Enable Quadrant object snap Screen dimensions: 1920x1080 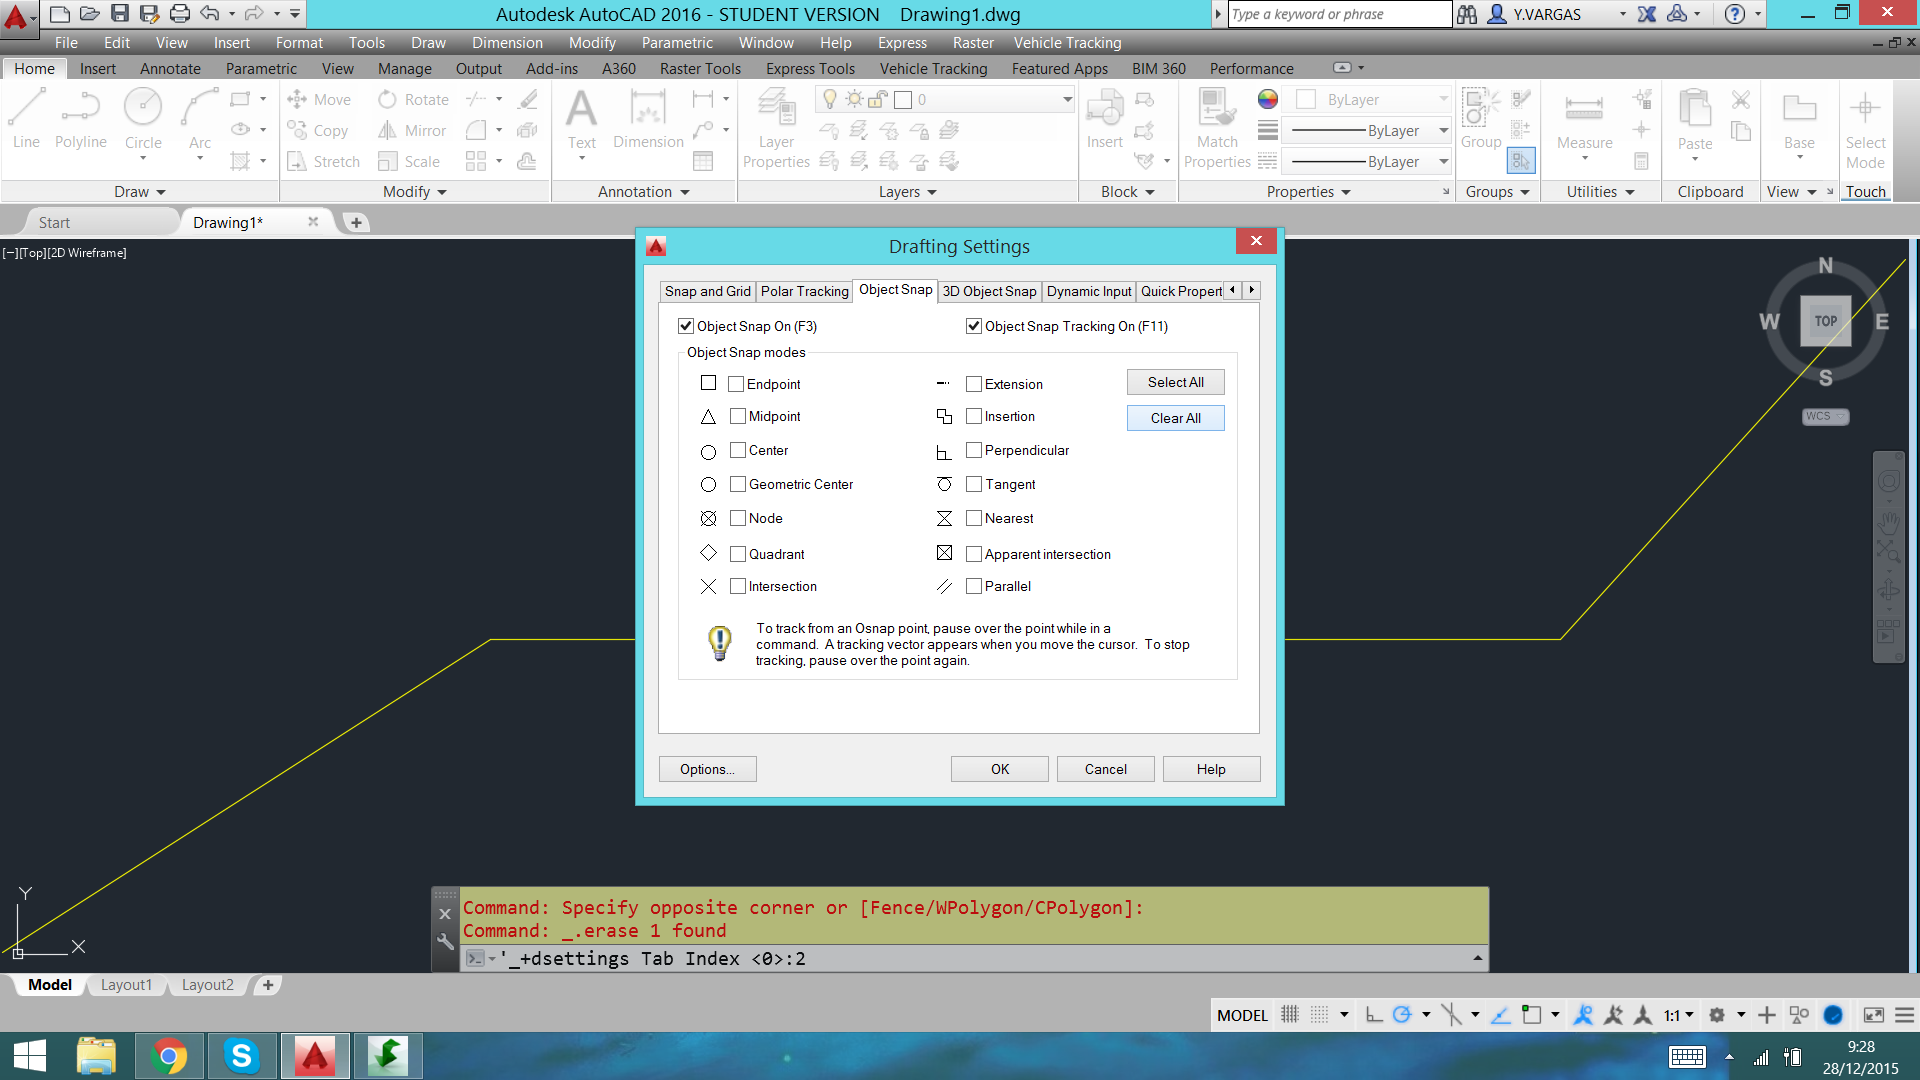click(738, 554)
